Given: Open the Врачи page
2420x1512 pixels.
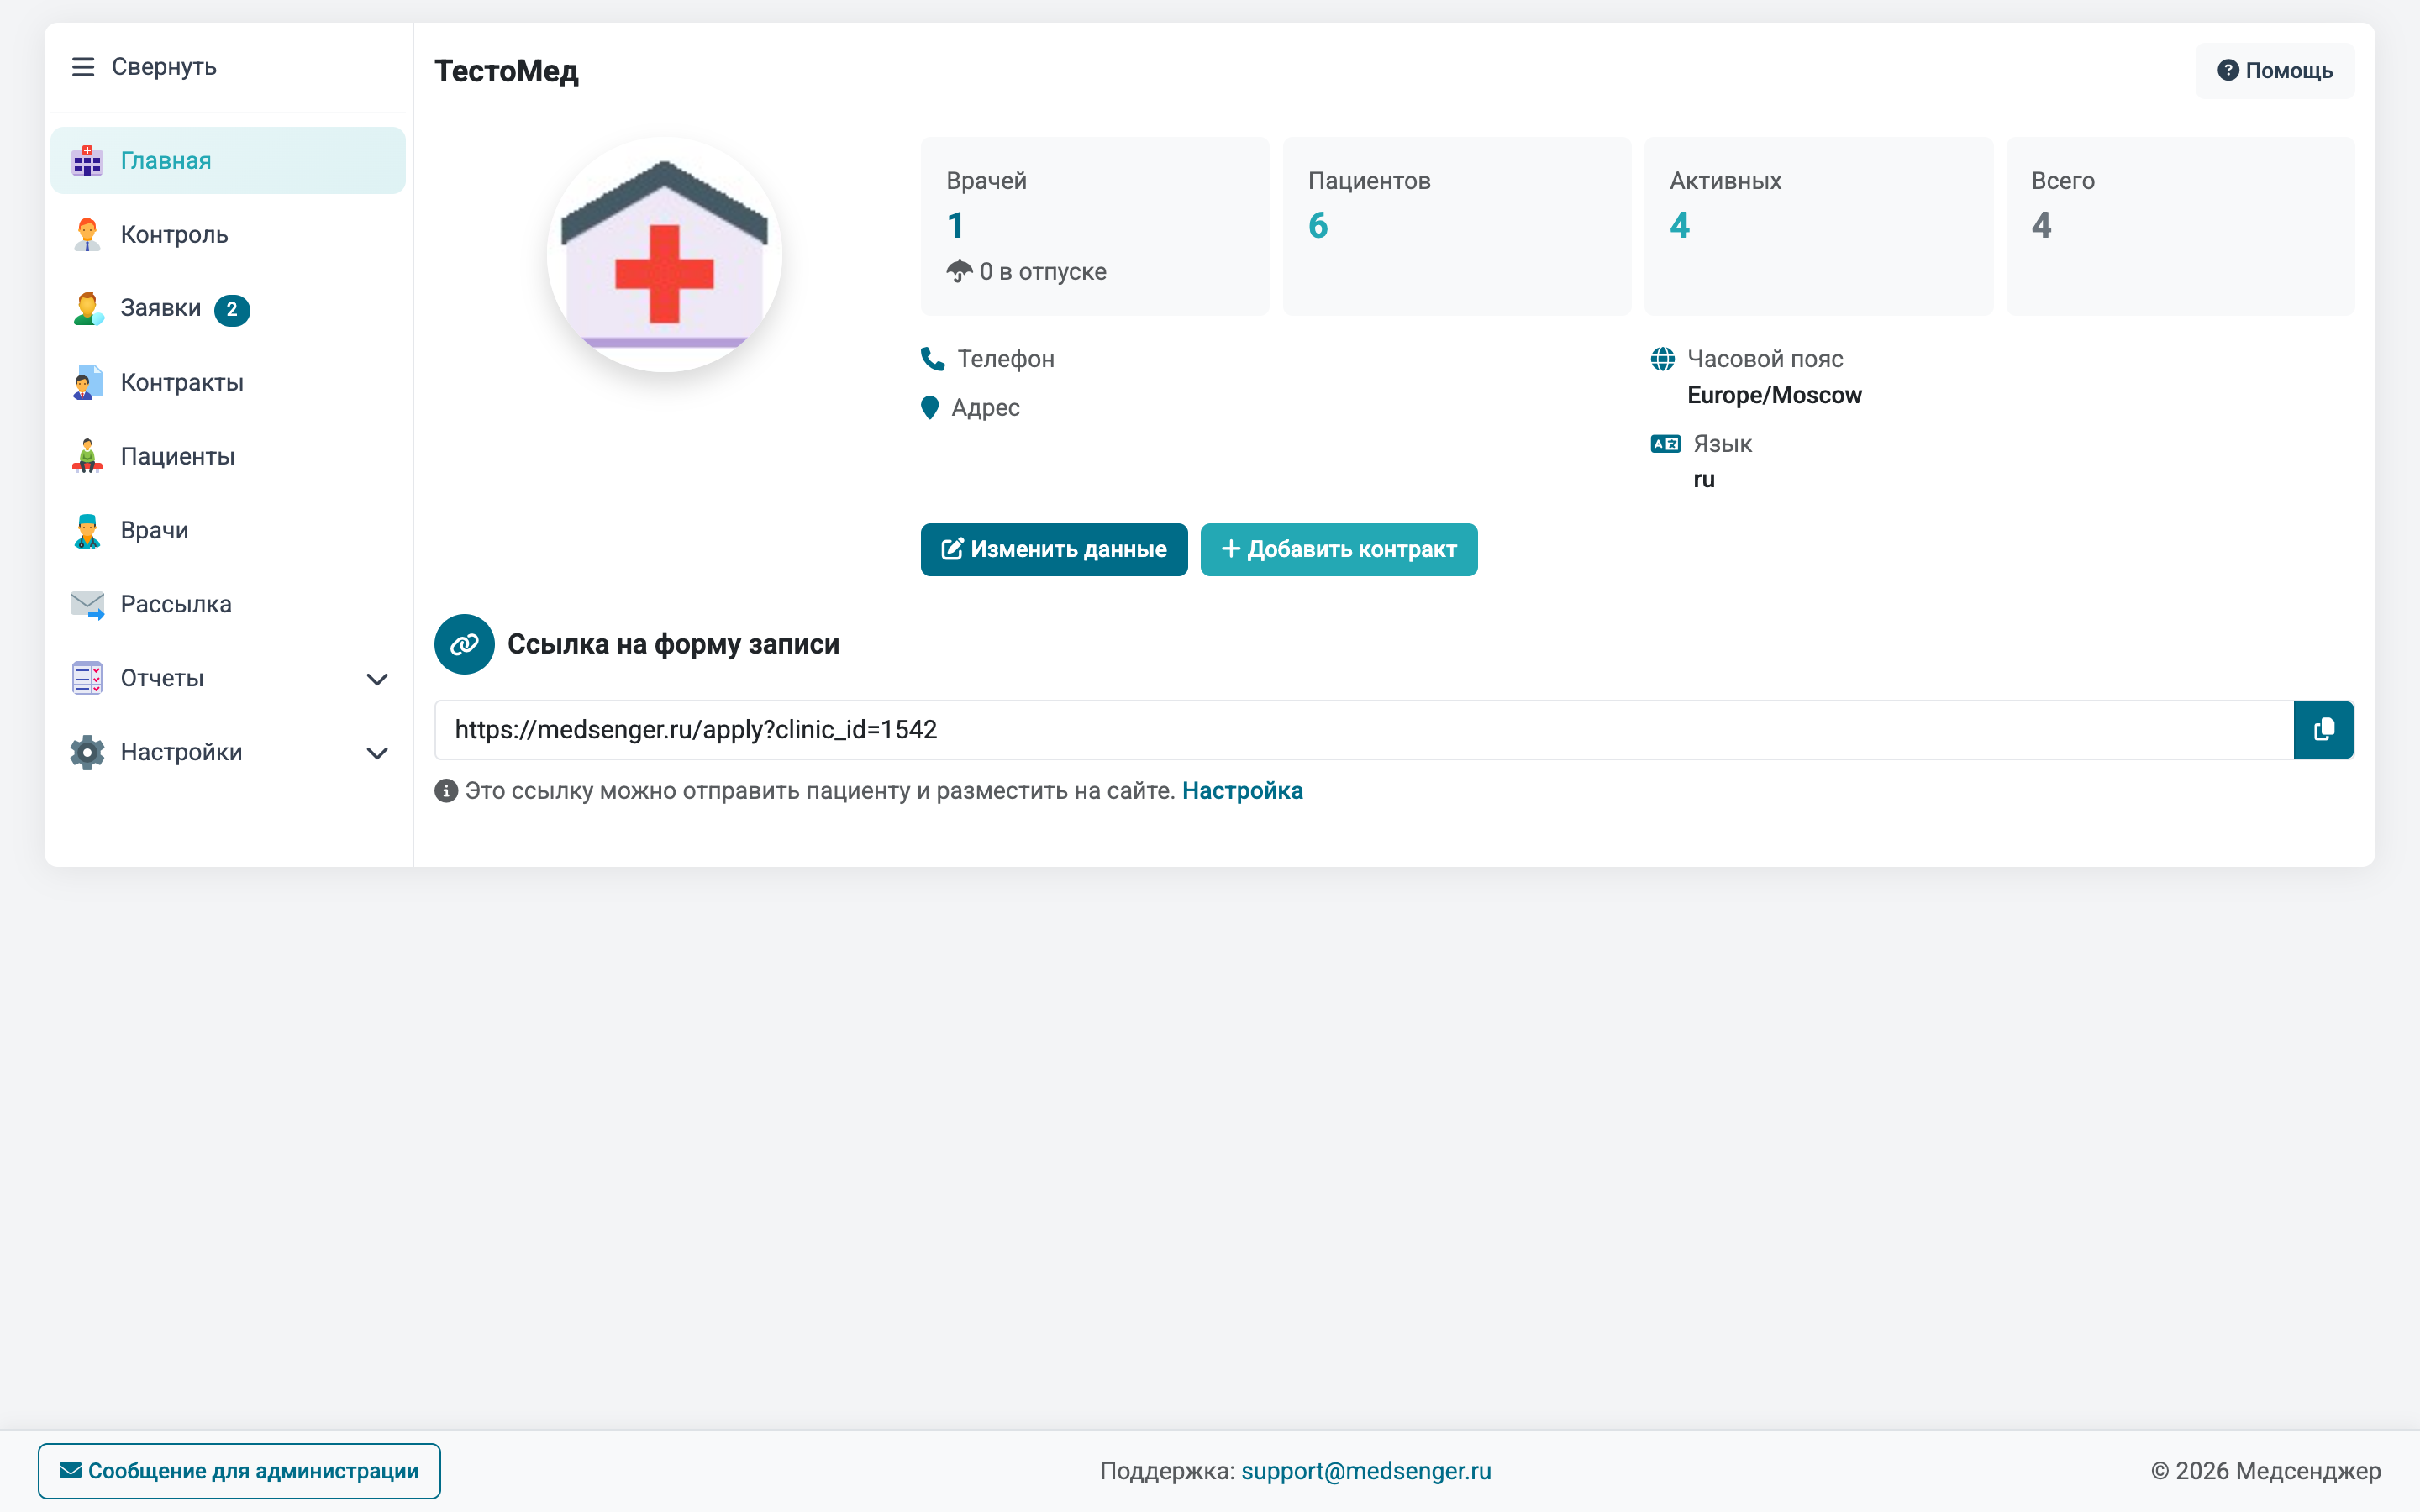Looking at the screenshot, I should 228,530.
